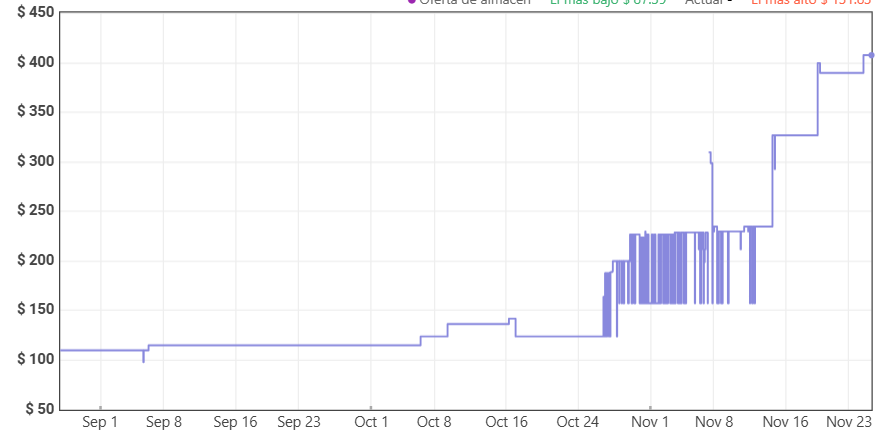
Task: Click the $ 50 y-axis label
Action: coord(38,408)
